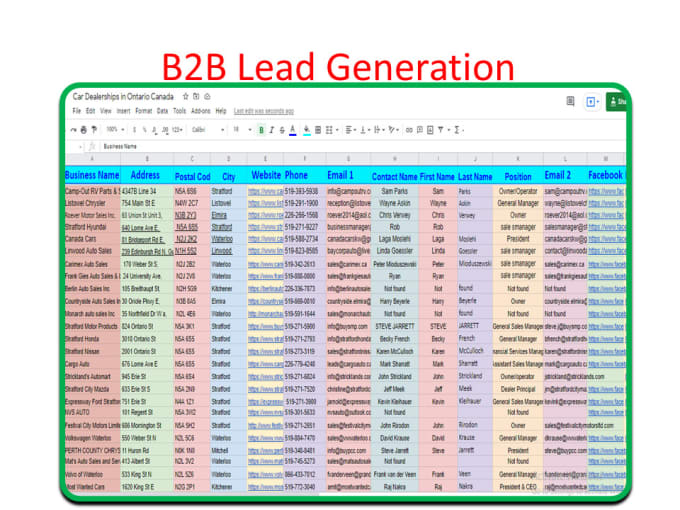Select the 'STEVE JARRETT' contact name cell
Image resolution: width=680 pixels, height=510 pixels.
(x=394, y=327)
